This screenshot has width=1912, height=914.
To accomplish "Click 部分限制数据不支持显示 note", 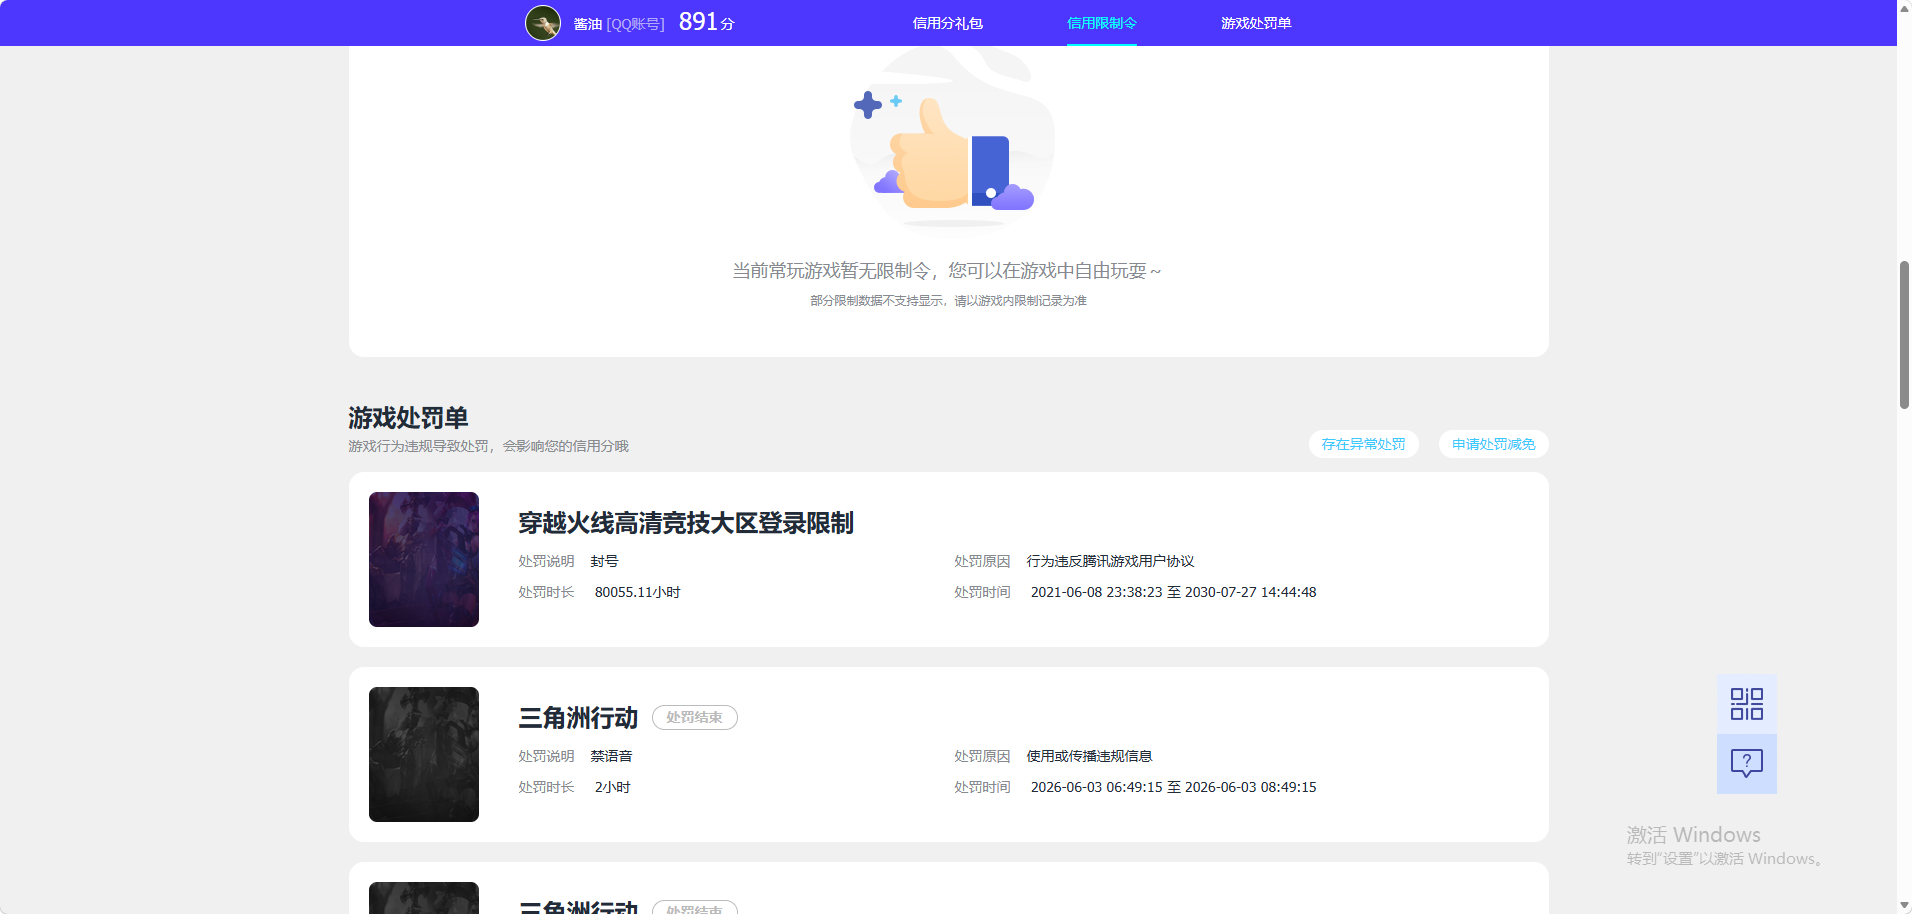I will pos(948,300).
